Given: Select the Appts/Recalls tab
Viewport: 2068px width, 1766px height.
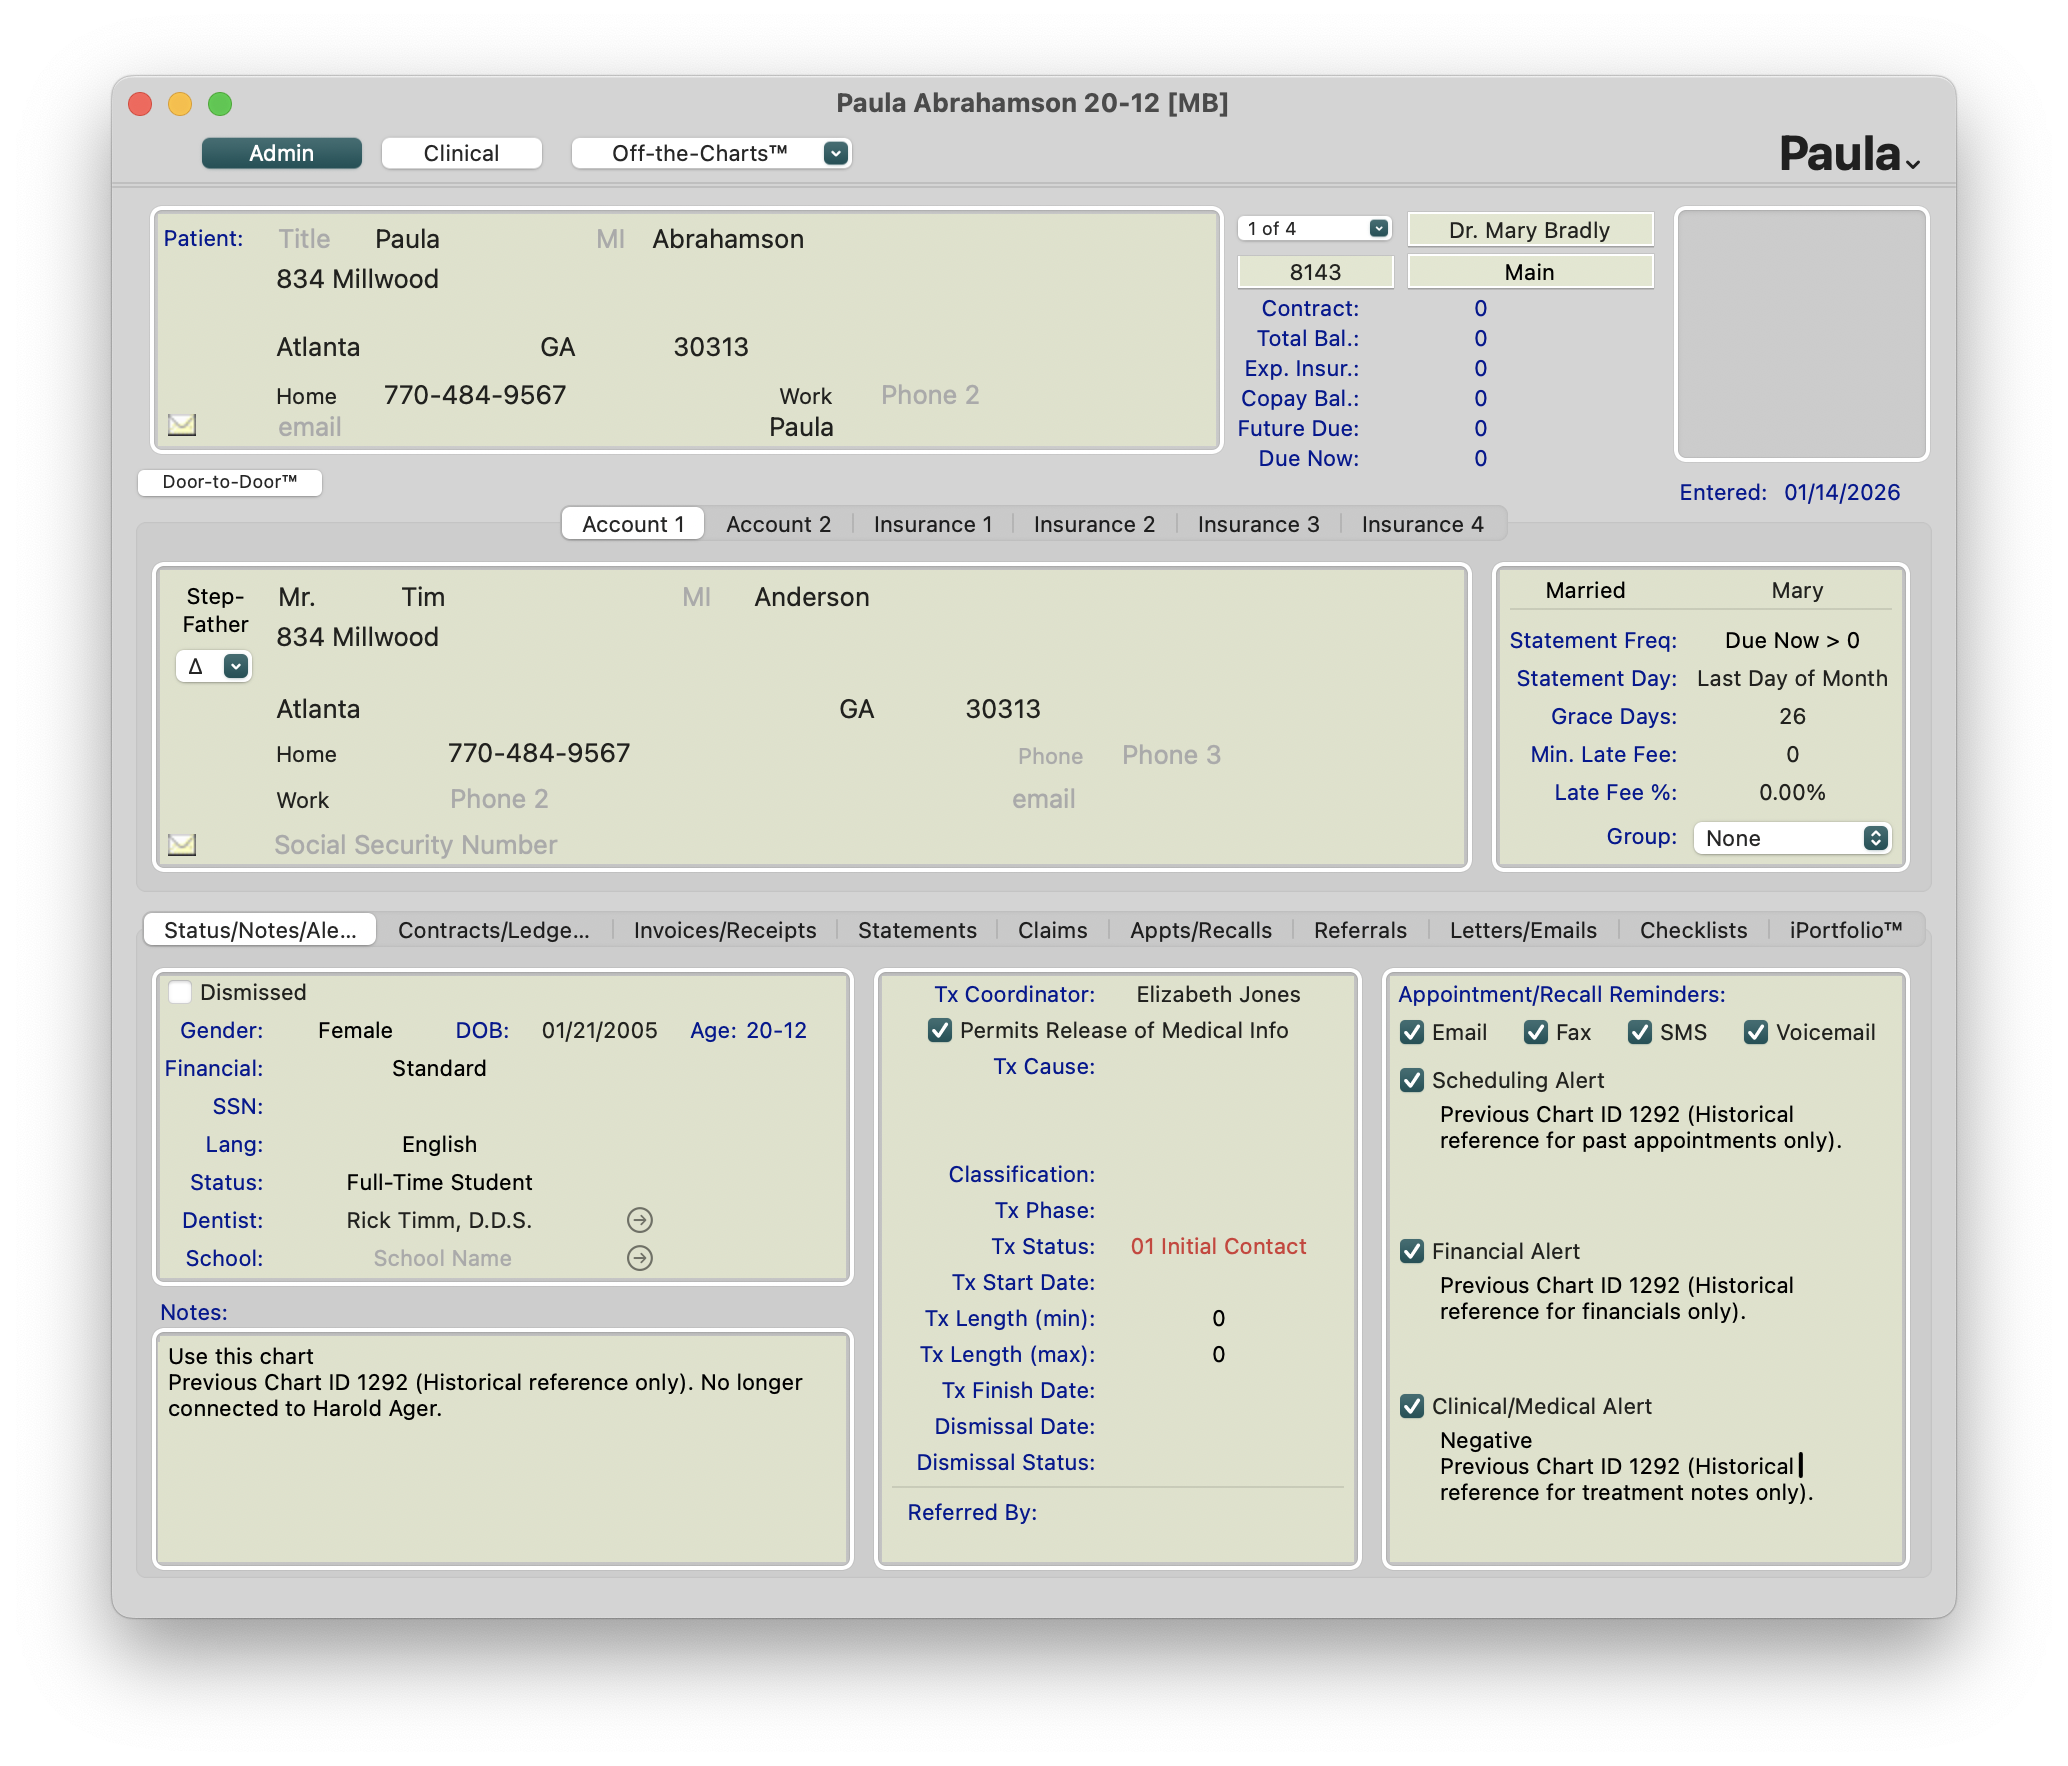Looking at the screenshot, I should 1200,930.
